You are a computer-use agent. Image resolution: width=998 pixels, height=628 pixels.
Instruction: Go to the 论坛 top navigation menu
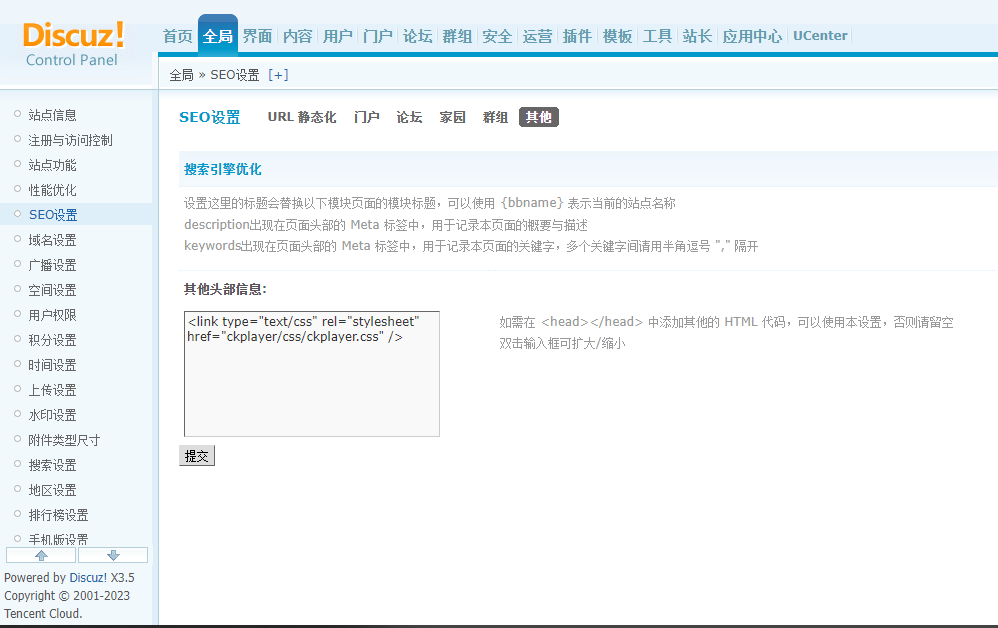pos(417,36)
